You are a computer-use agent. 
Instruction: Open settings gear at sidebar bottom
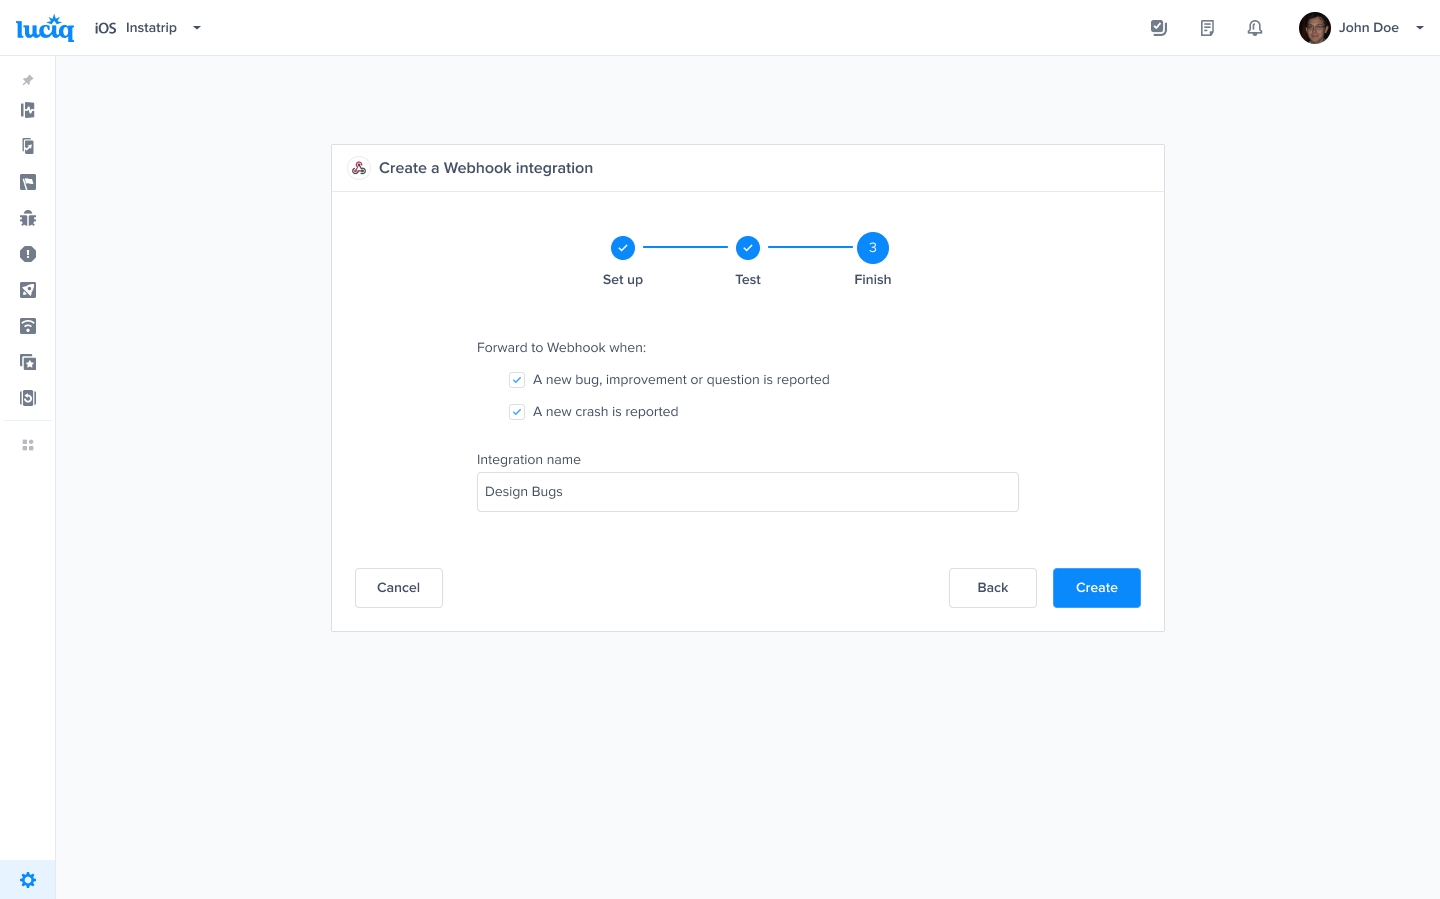pyautogui.click(x=28, y=880)
